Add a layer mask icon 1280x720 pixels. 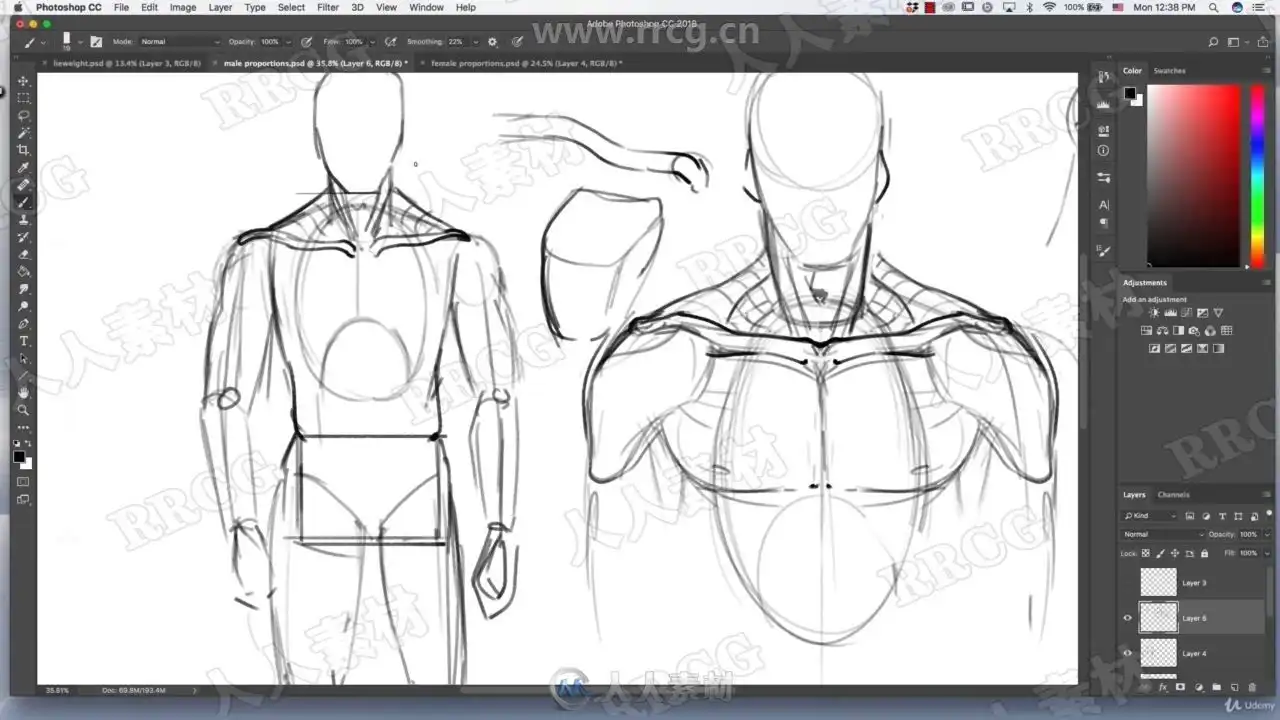tap(1180, 688)
